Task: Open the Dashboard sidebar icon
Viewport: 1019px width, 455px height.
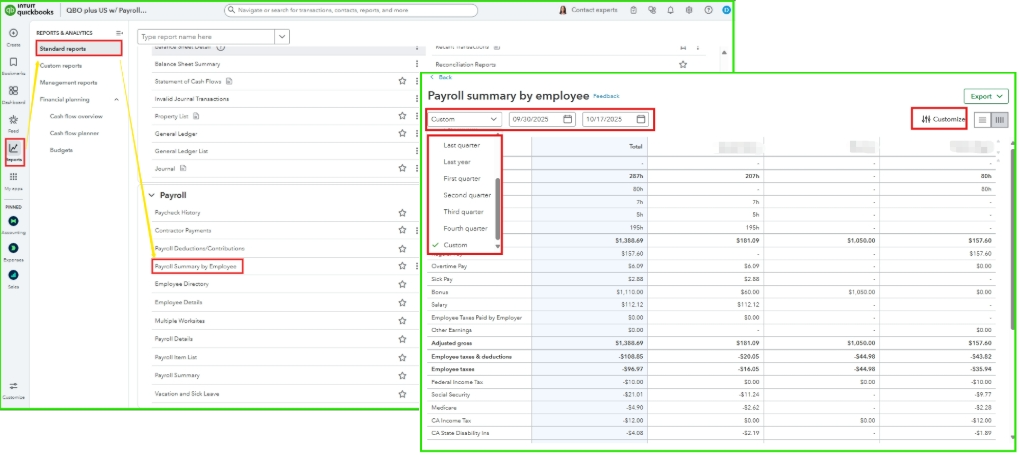Action: coord(13,92)
